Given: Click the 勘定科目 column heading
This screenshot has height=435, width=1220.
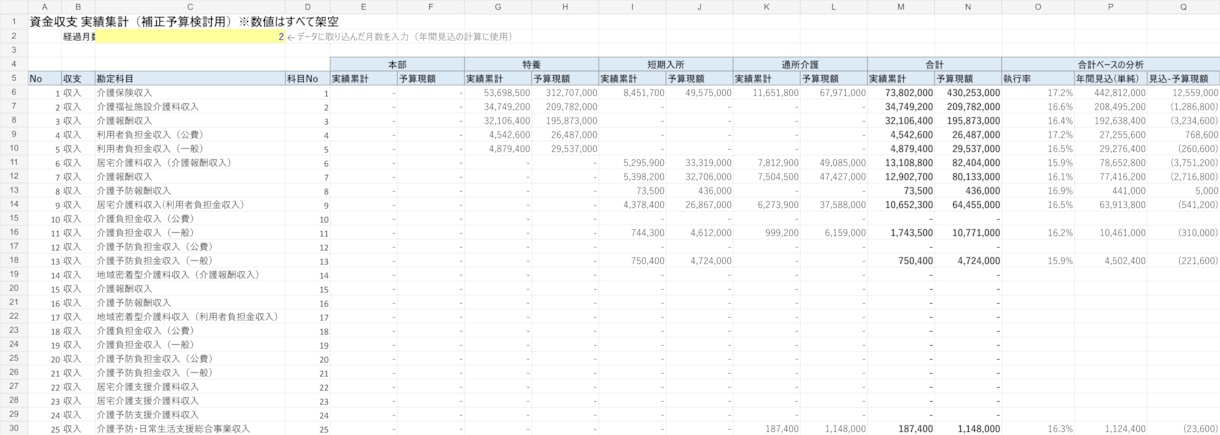Looking at the screenshot, I should point(190,78).
